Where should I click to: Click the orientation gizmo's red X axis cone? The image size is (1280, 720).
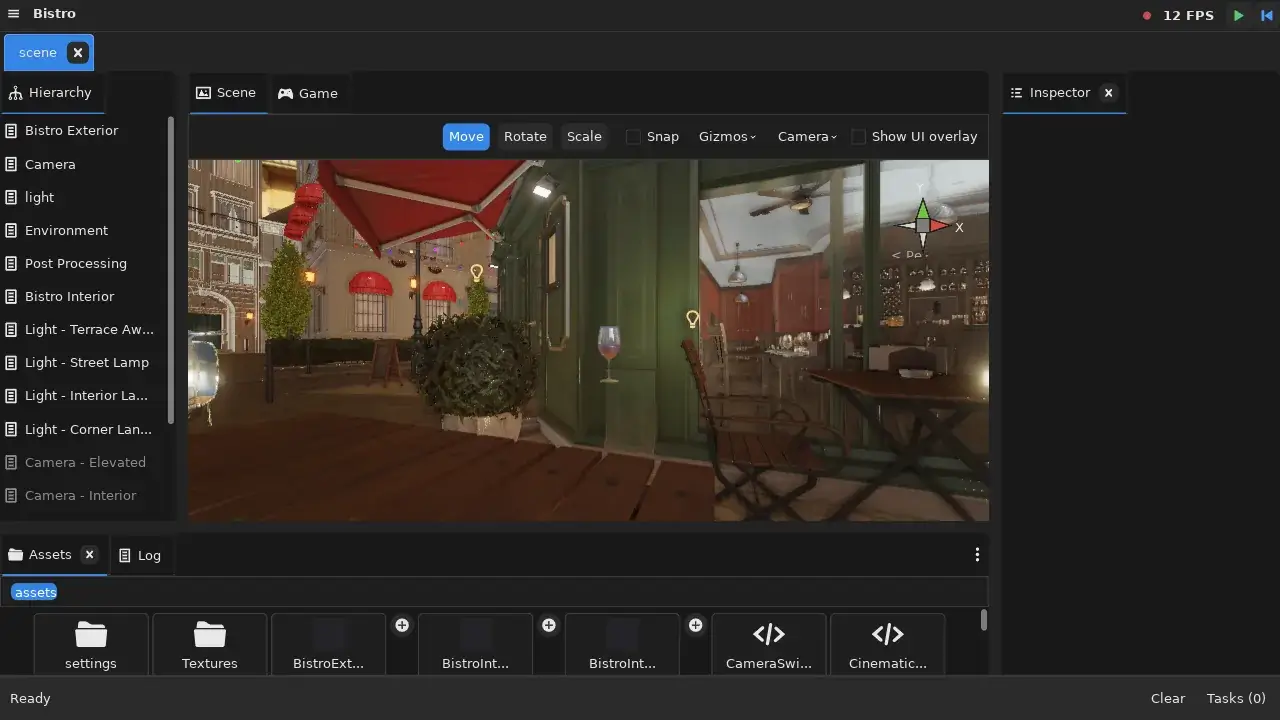(939, 226)
